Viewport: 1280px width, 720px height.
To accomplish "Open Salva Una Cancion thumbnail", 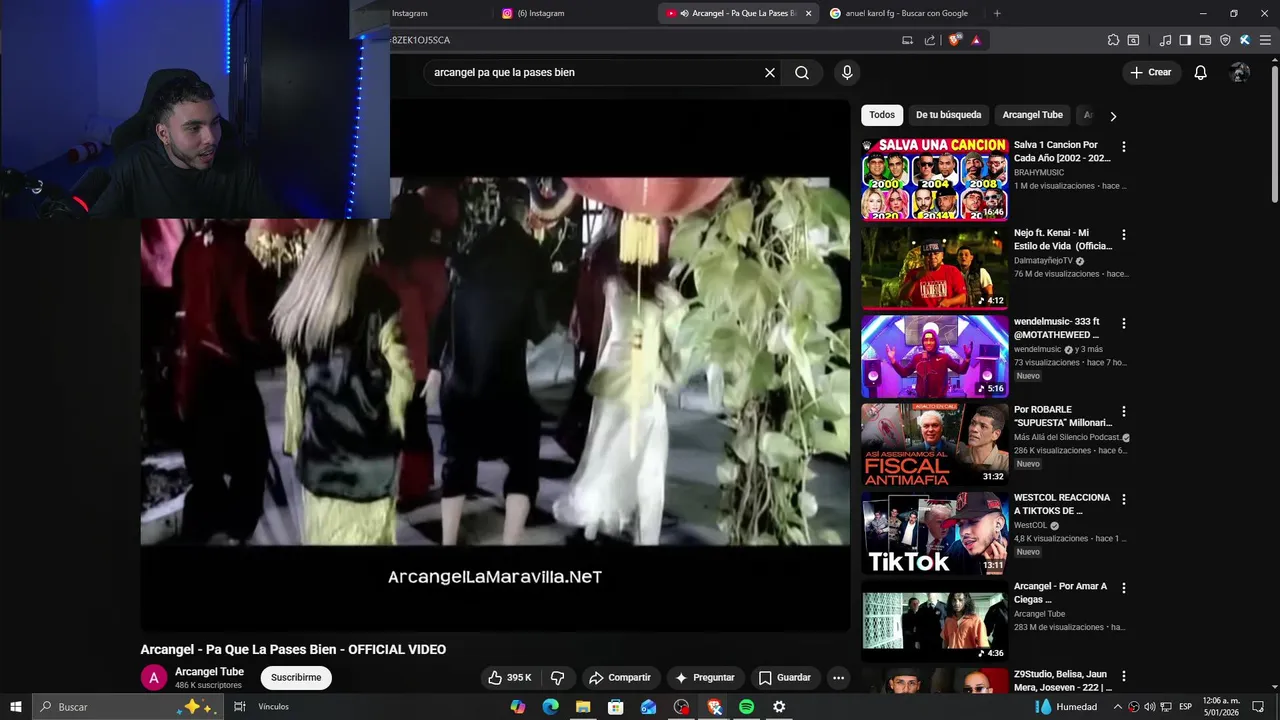I will pos(935,179).
